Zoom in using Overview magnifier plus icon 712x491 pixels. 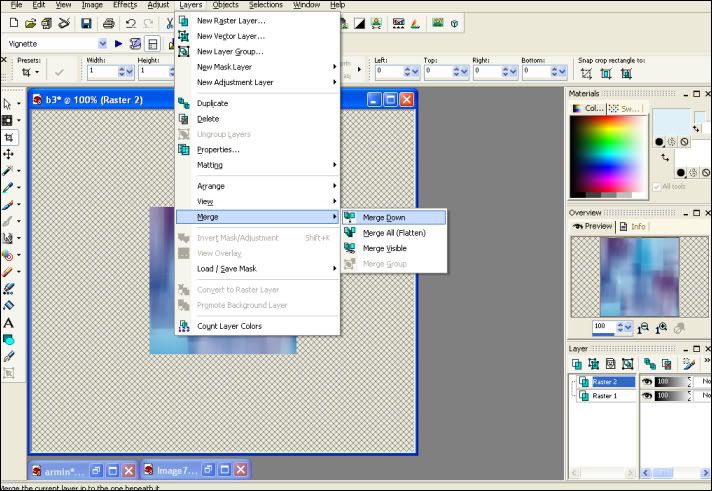[x=661, y=327]
